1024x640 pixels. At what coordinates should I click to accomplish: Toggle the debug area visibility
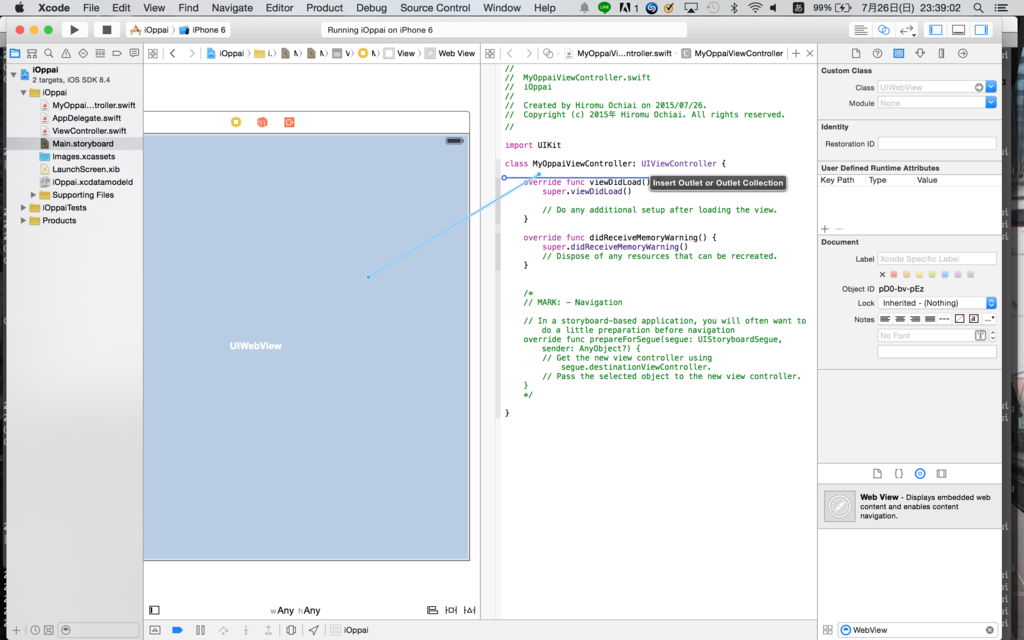958,30
